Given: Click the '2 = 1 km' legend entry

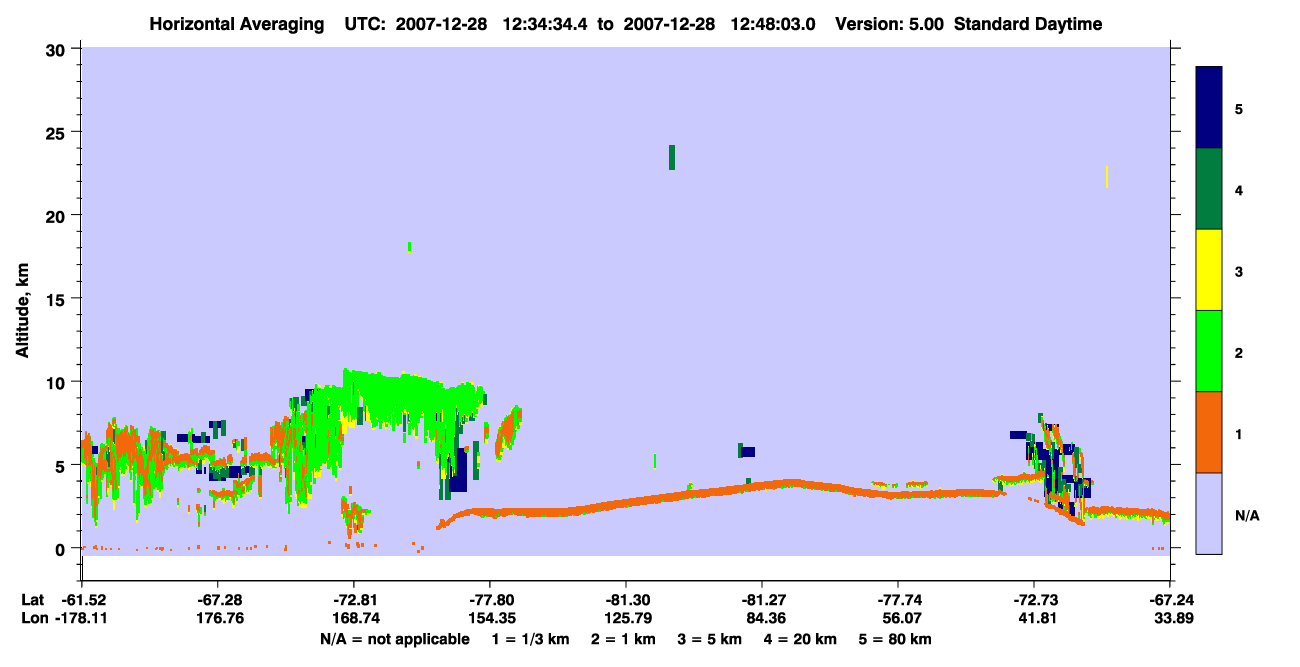Looking at the screenshot, I should [625, 639].
